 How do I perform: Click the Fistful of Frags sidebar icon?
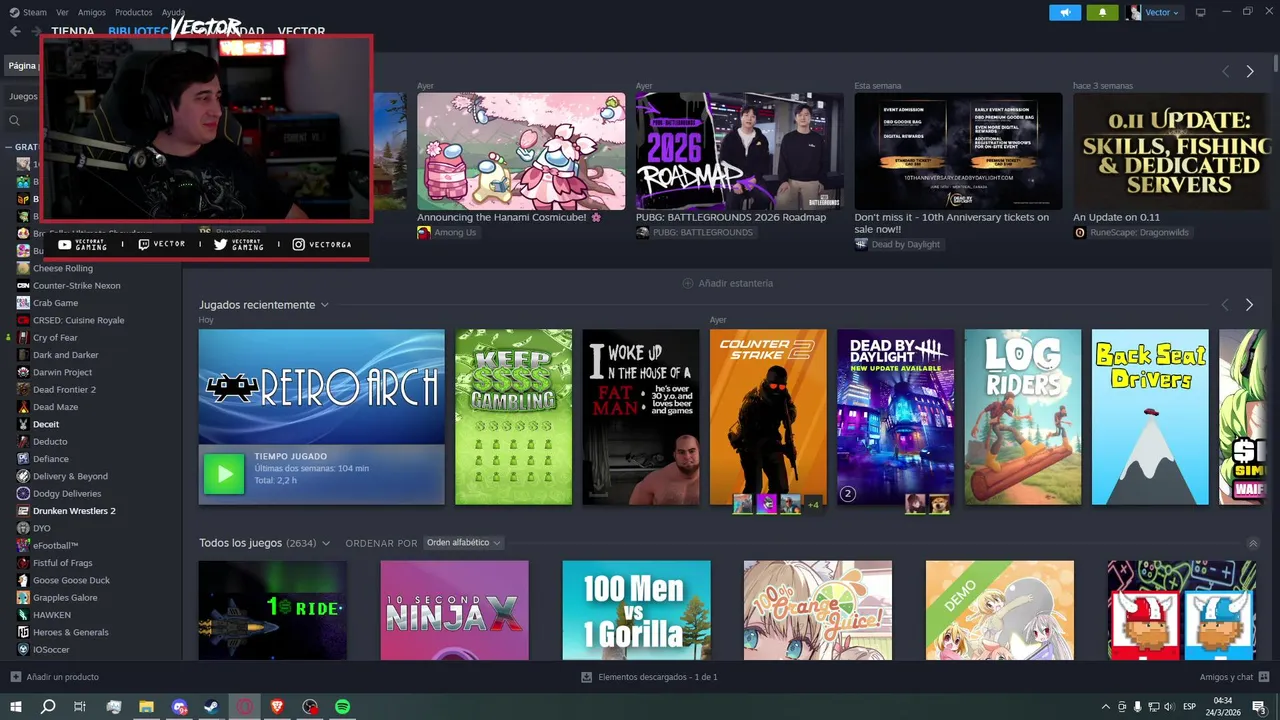click(x=23, y=563)
